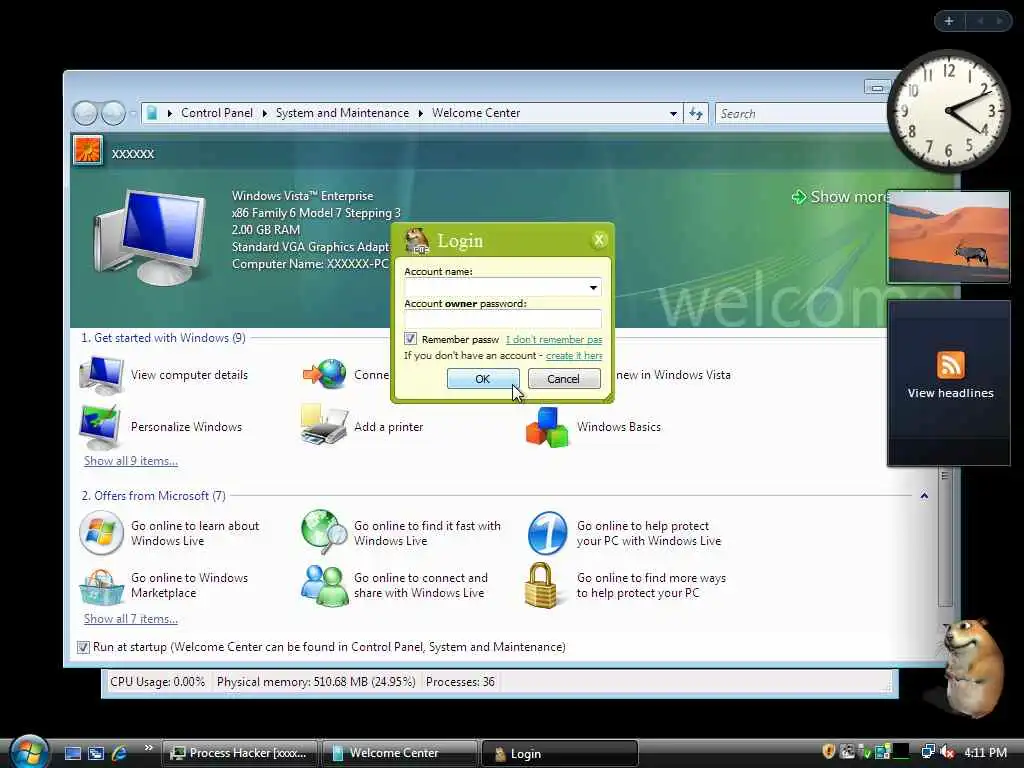Launch Internet Explorer from quick launch

tap(119, 753)
